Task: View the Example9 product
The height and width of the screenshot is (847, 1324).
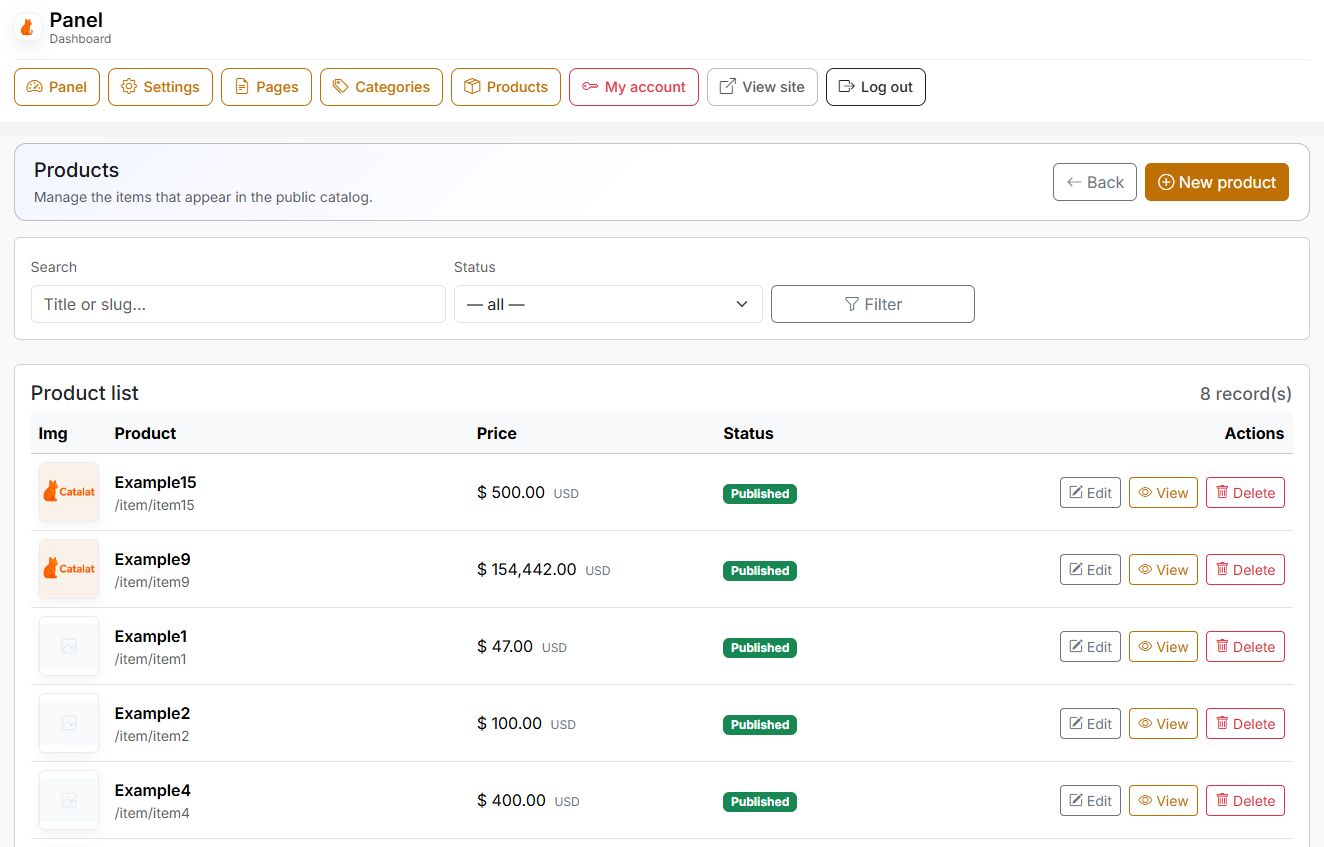Action: (1163, 570)
